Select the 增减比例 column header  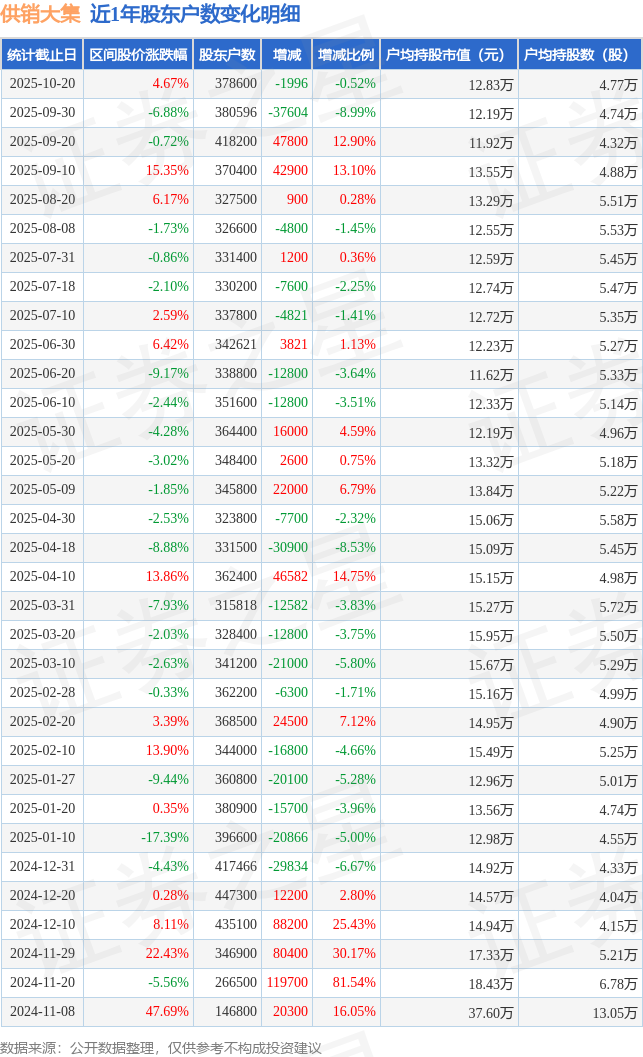coord(345,55)
